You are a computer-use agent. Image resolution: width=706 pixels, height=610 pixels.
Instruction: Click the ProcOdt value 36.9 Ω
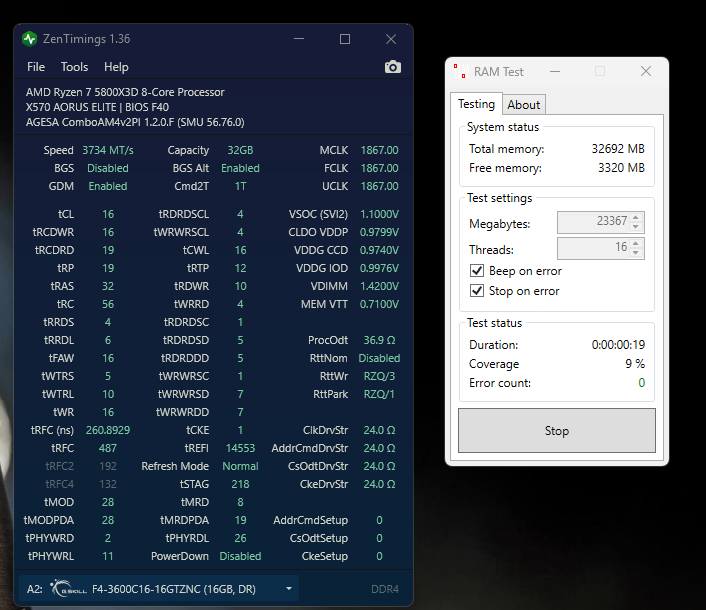pyautogui.click(x=379, y=340)
